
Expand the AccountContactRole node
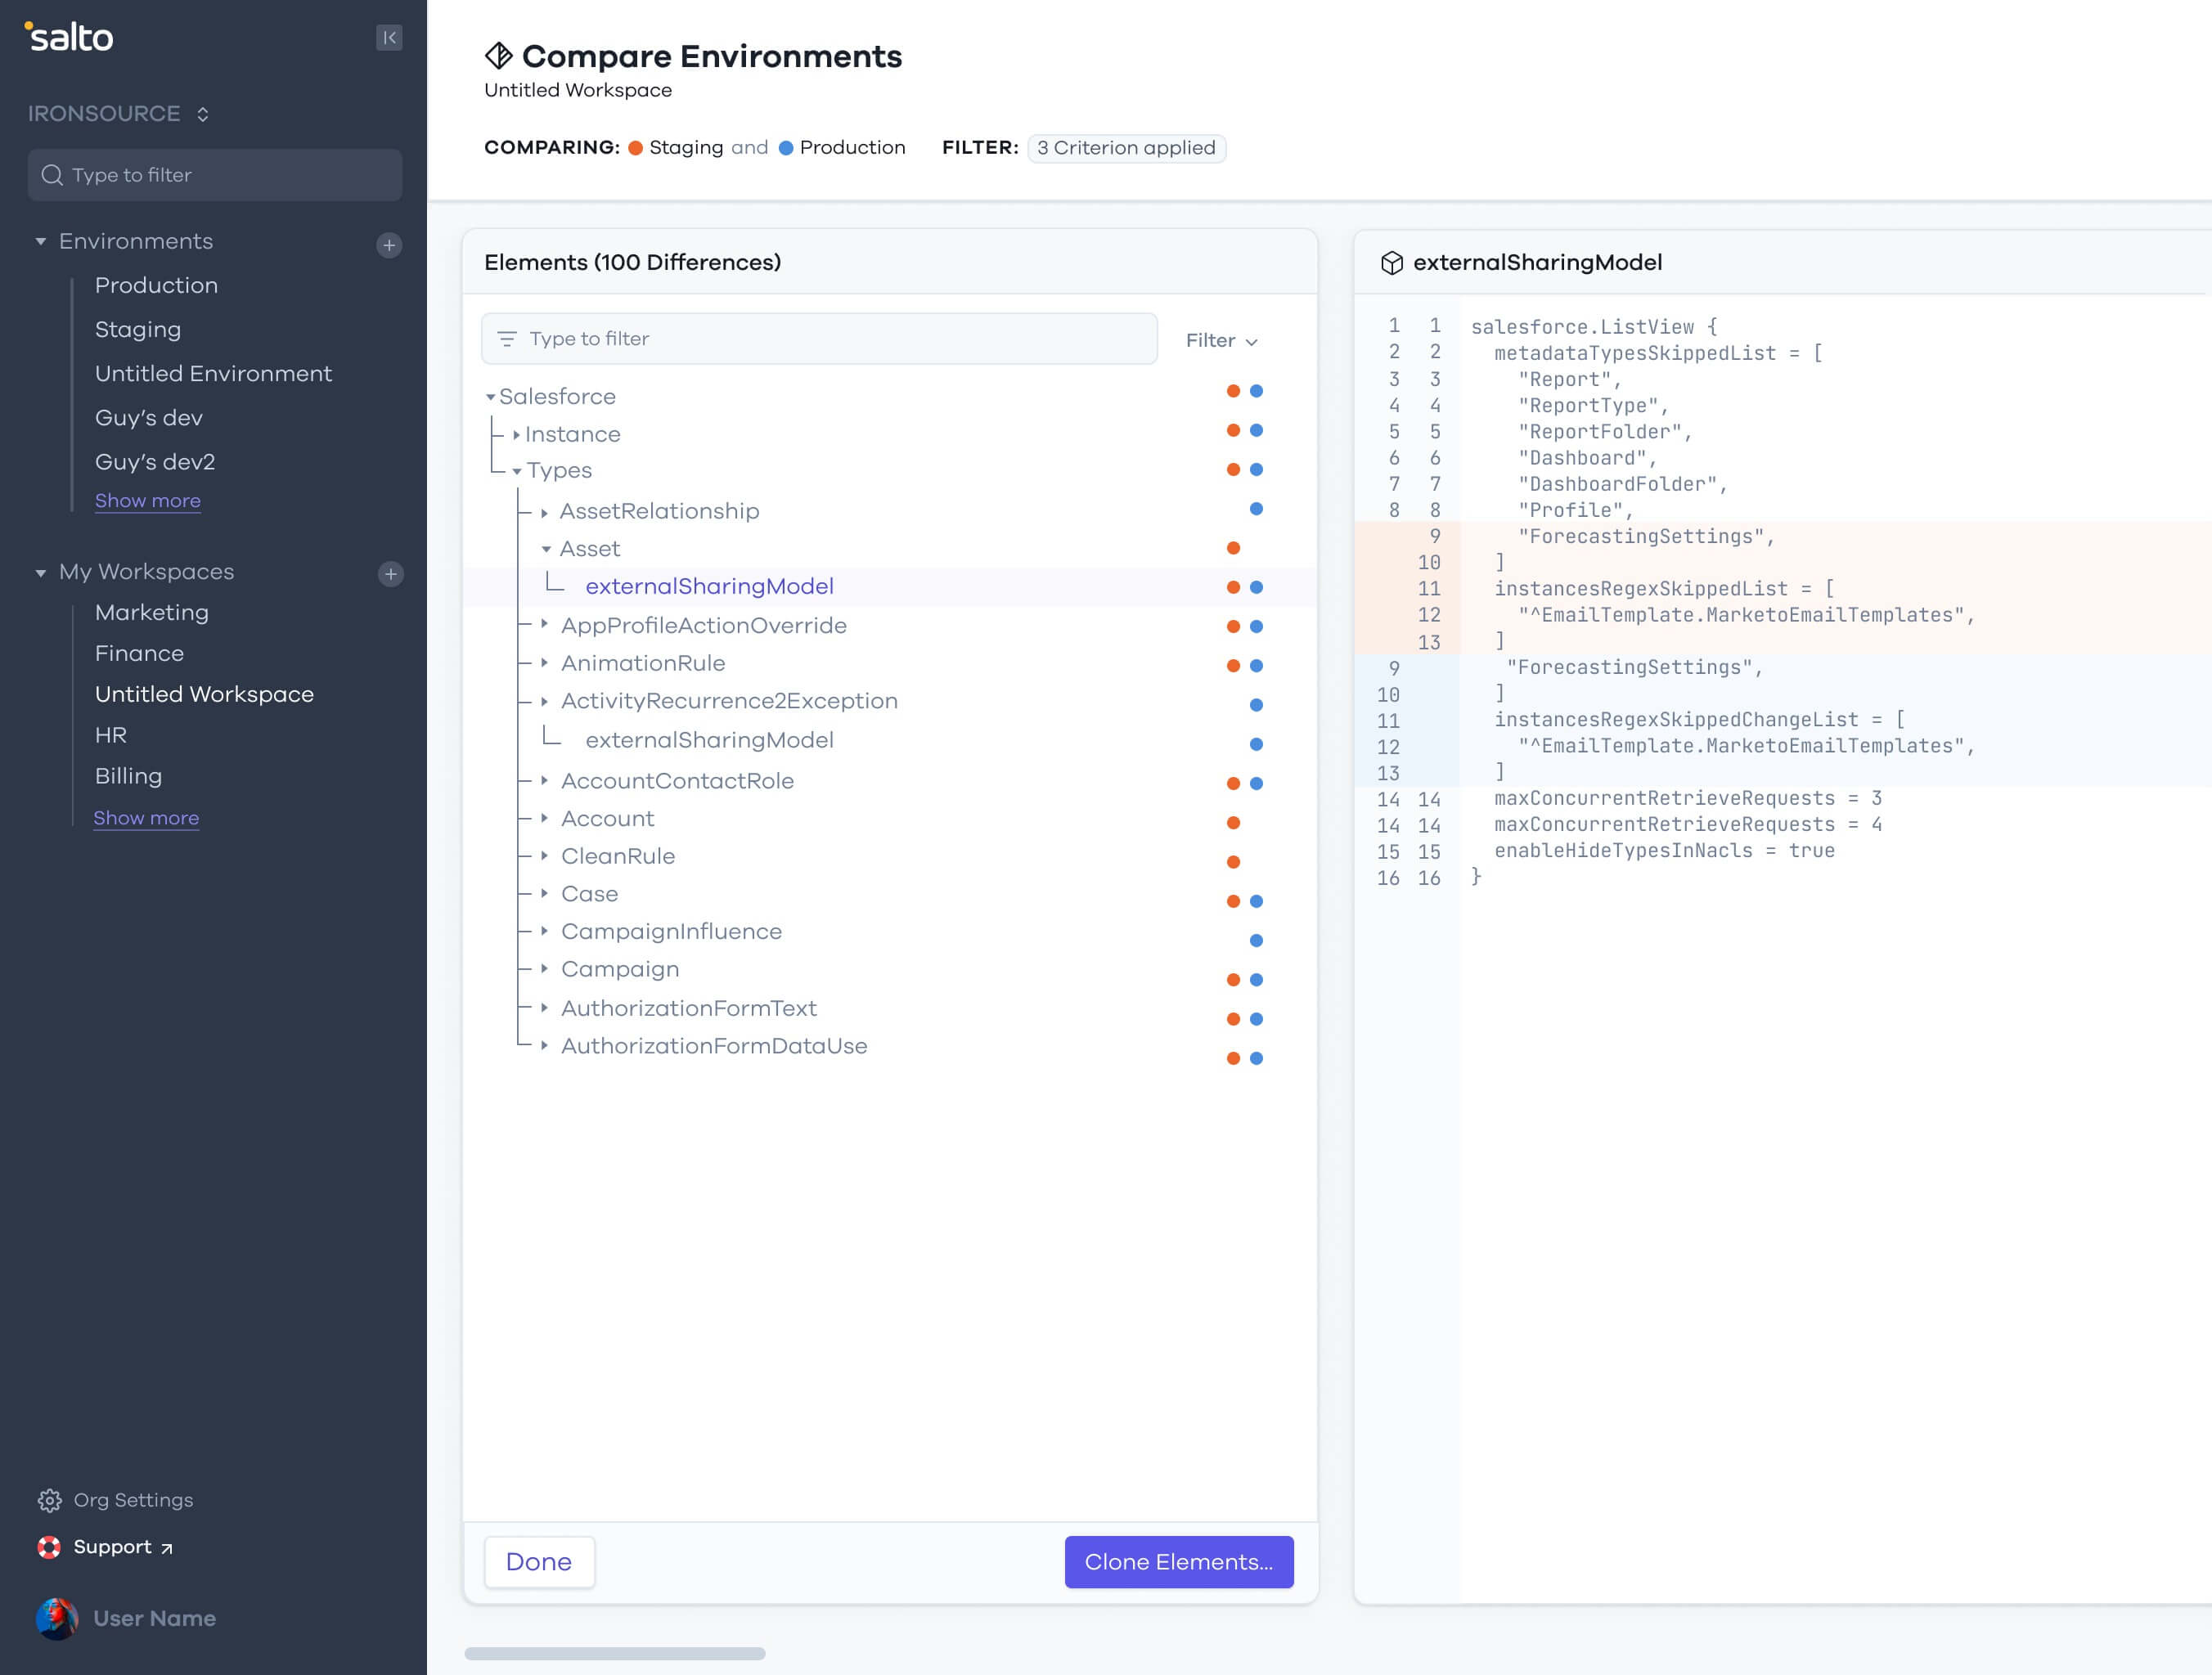(544, 780)
